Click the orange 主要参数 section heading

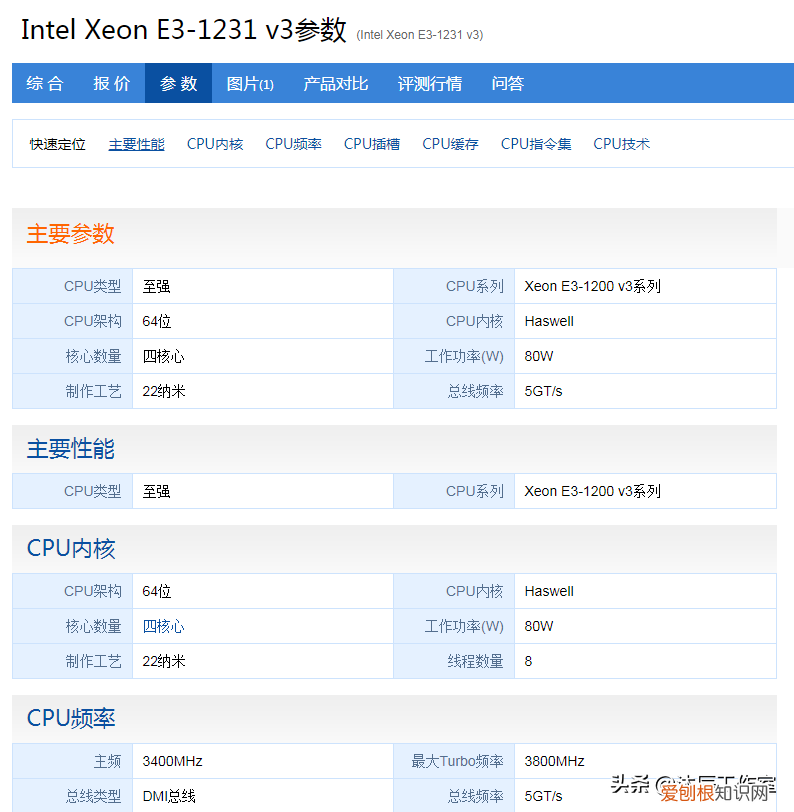click(70, 234)
